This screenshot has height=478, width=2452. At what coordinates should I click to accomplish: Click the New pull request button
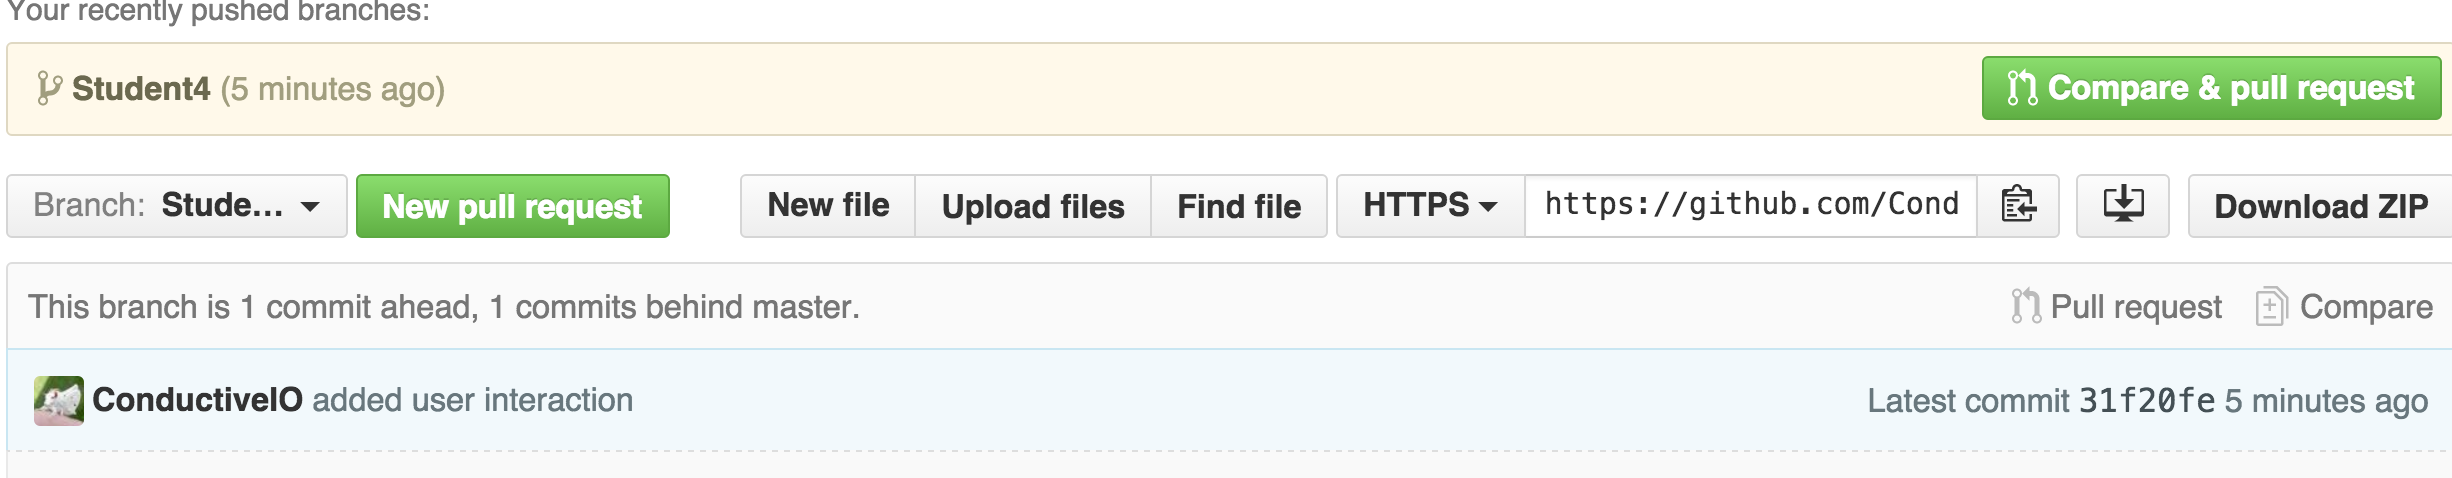[512, 206]
